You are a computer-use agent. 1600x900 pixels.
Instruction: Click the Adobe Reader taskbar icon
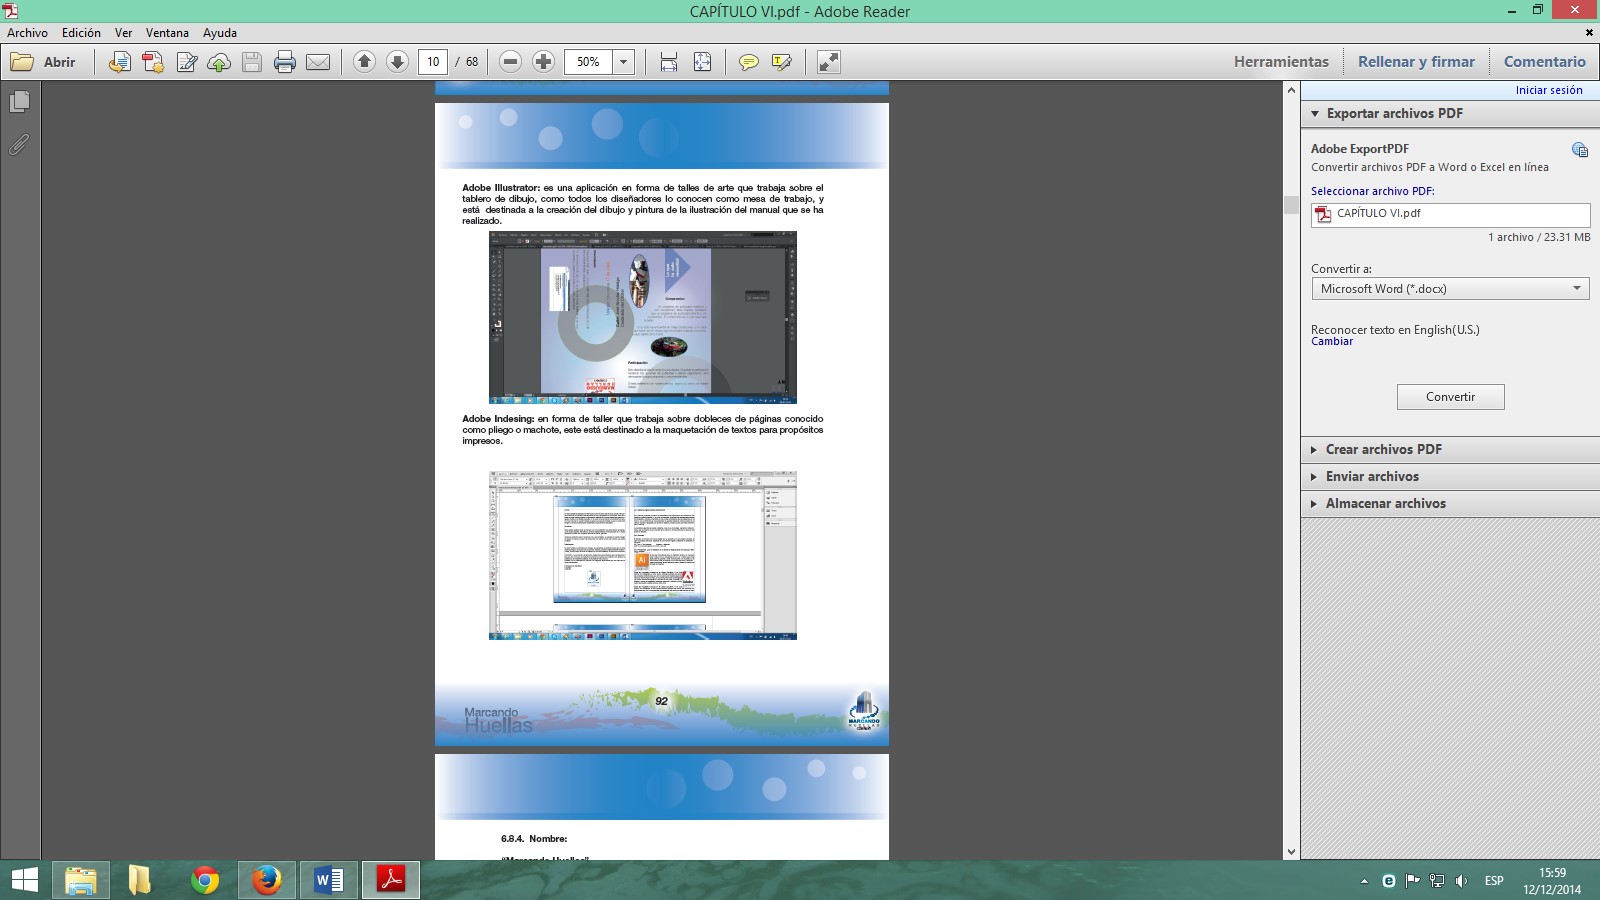pyautogui.click(x=390, y=880)
